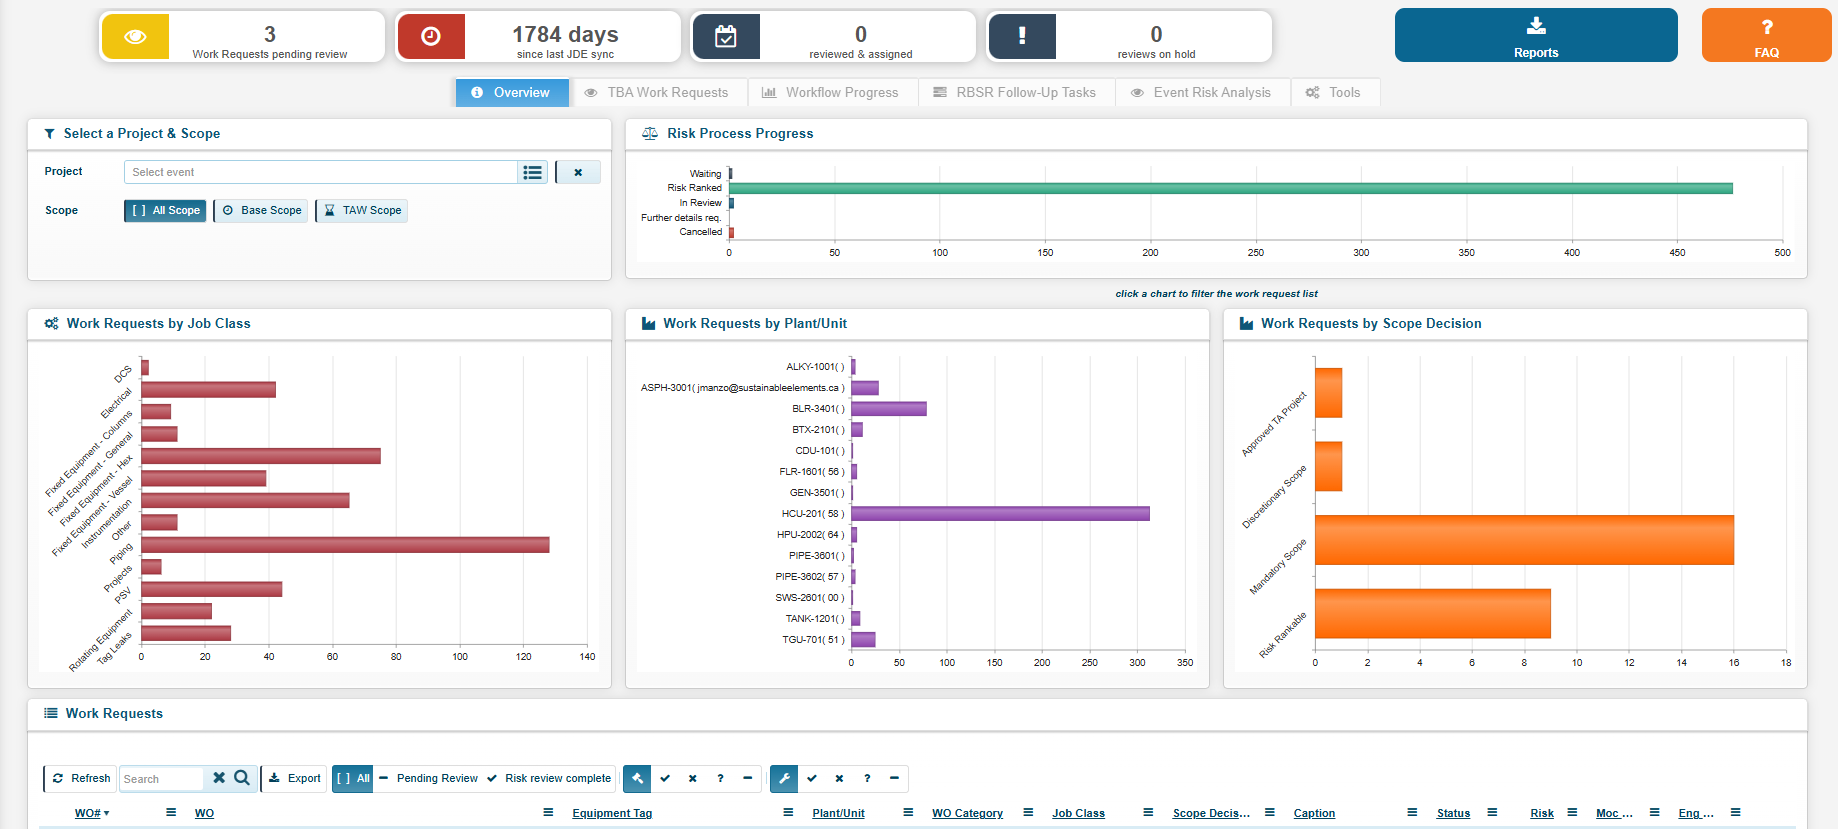
Task: Clear the work request search box with the X
Action: 219,778
